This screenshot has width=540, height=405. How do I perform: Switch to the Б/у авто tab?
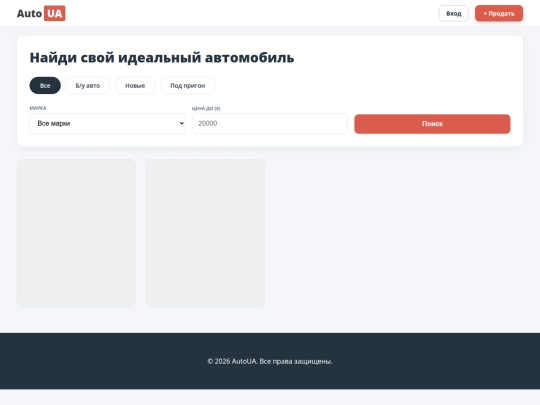88,85
